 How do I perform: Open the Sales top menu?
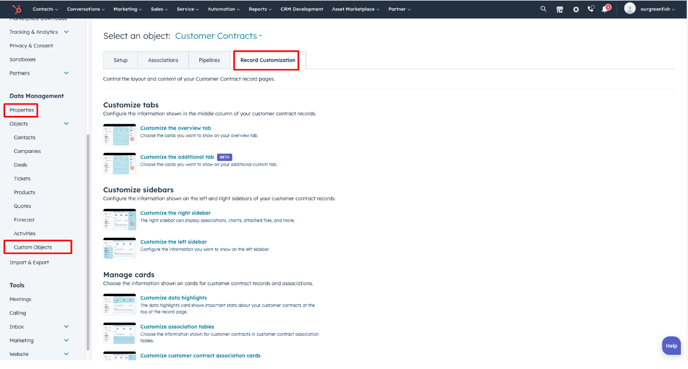pyautogui.click(x=159, y=9)
